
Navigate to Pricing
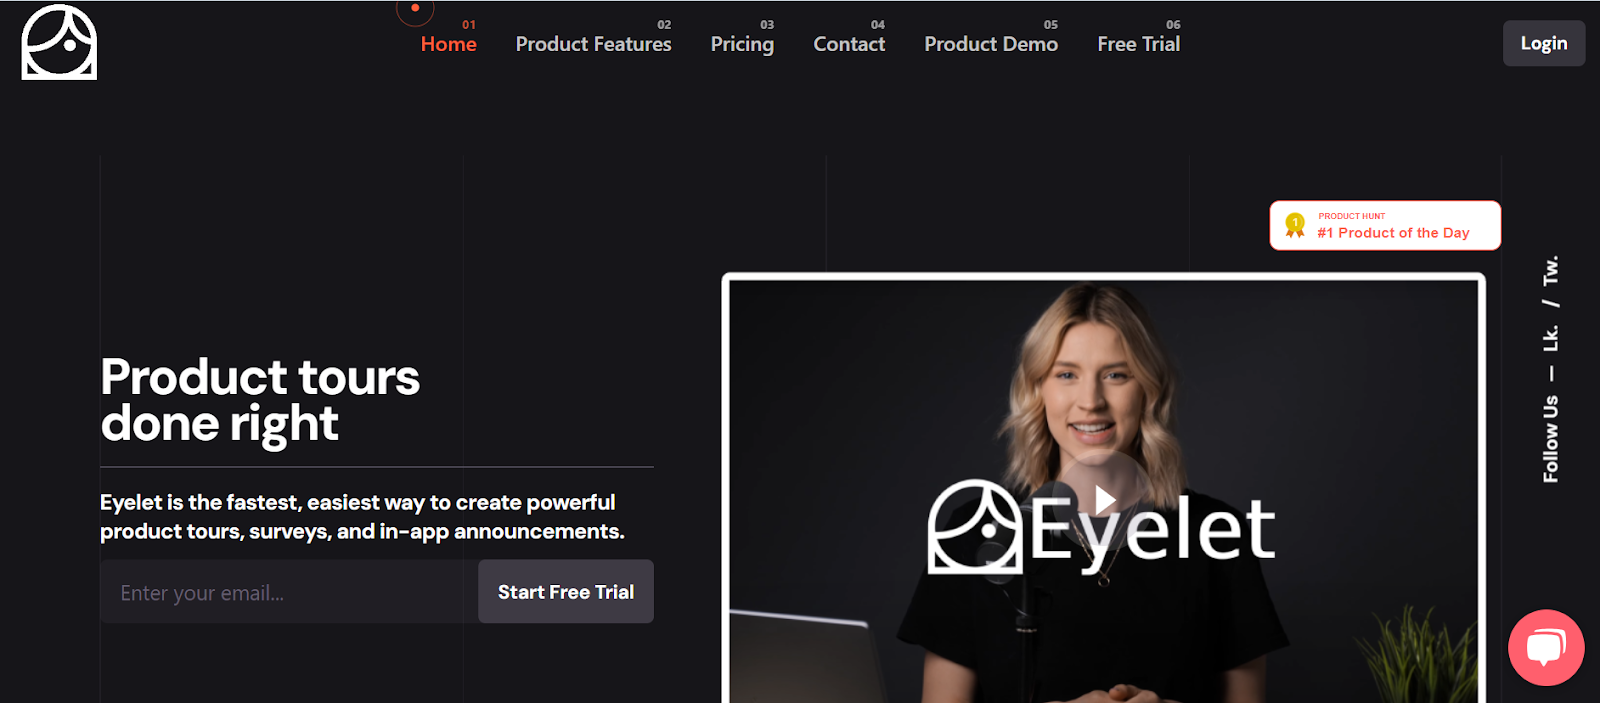(x=742, y=44)
